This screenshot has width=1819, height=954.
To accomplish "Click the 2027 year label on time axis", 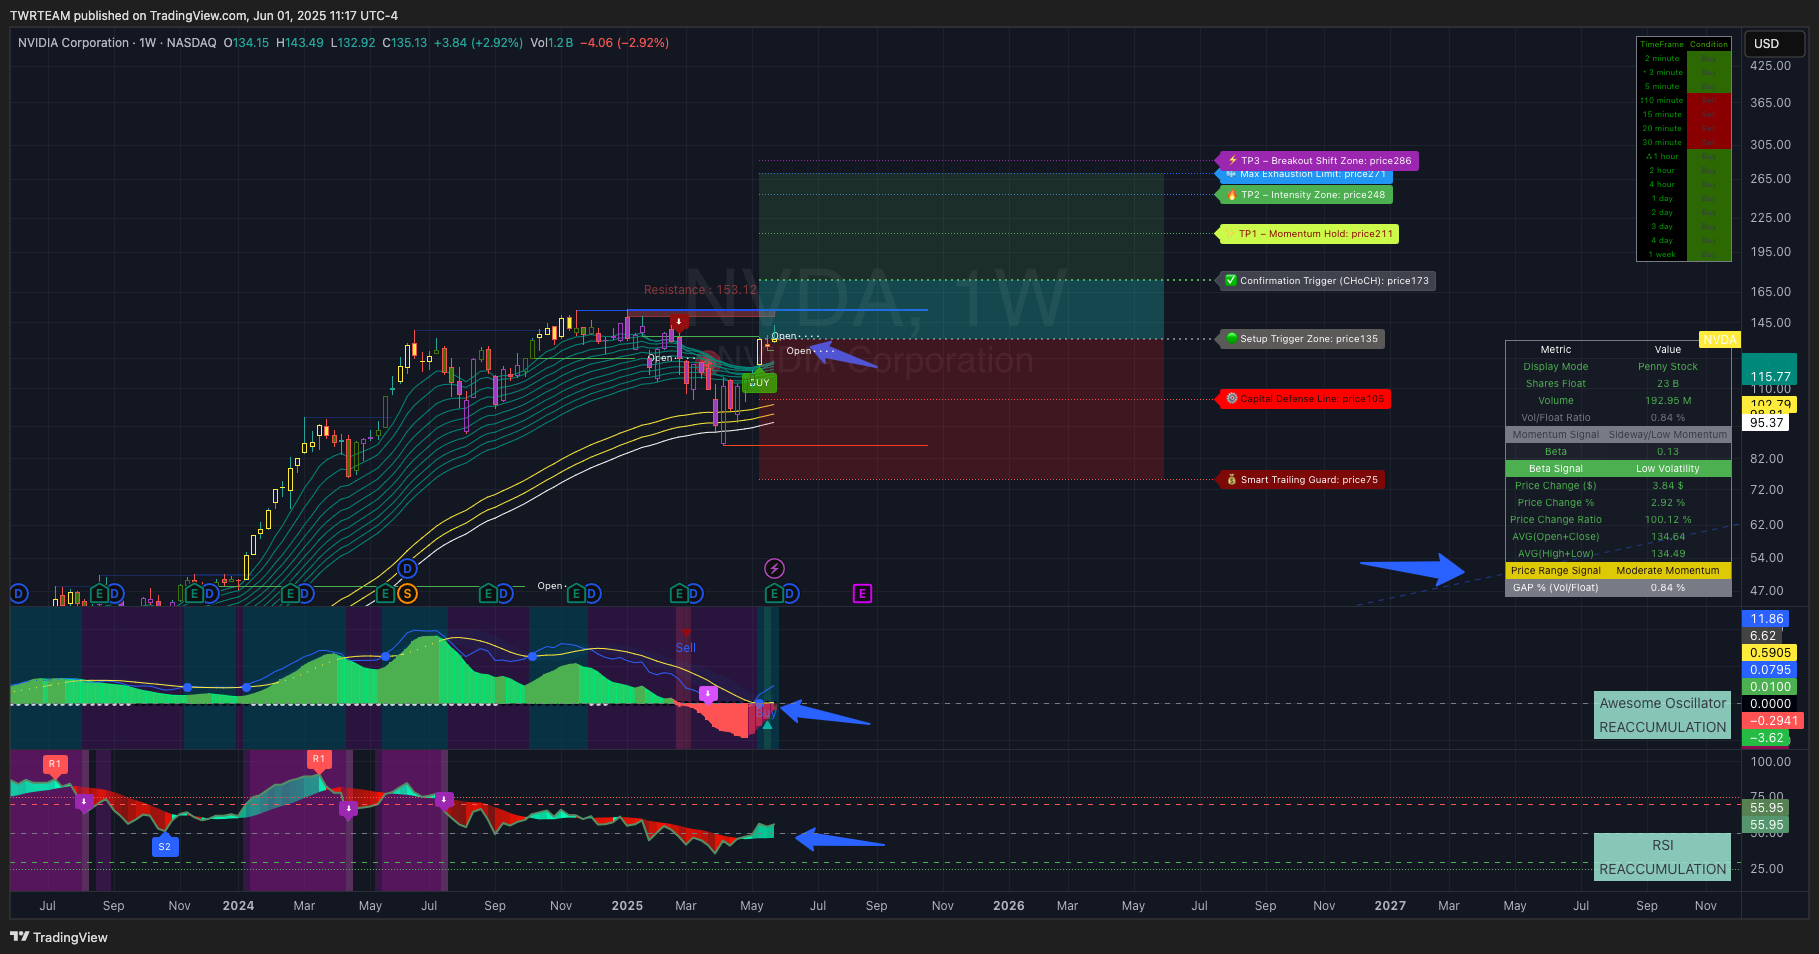I will [x=1390, y=906].
